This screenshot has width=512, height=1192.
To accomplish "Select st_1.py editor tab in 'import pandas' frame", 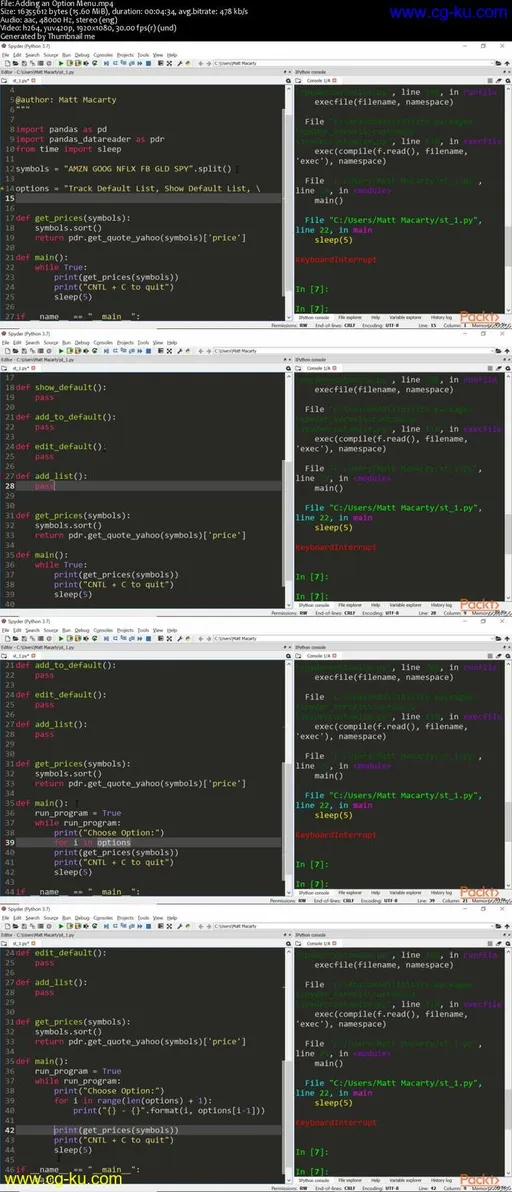I will 21,80.
